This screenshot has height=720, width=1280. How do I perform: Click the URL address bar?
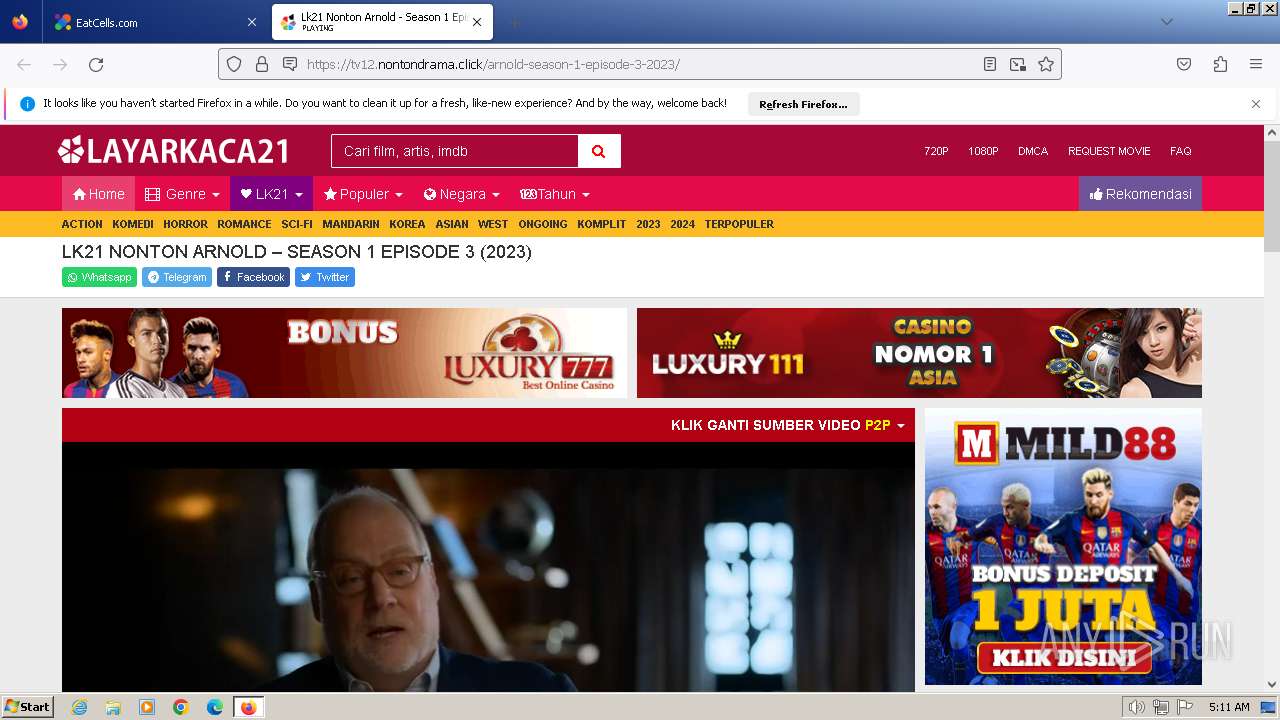[640, 64]
